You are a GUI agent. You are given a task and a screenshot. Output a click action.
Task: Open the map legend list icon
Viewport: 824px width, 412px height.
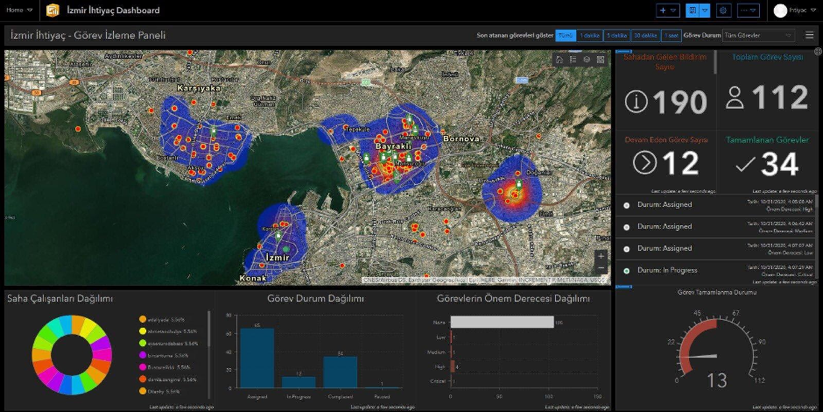(573, 59)
